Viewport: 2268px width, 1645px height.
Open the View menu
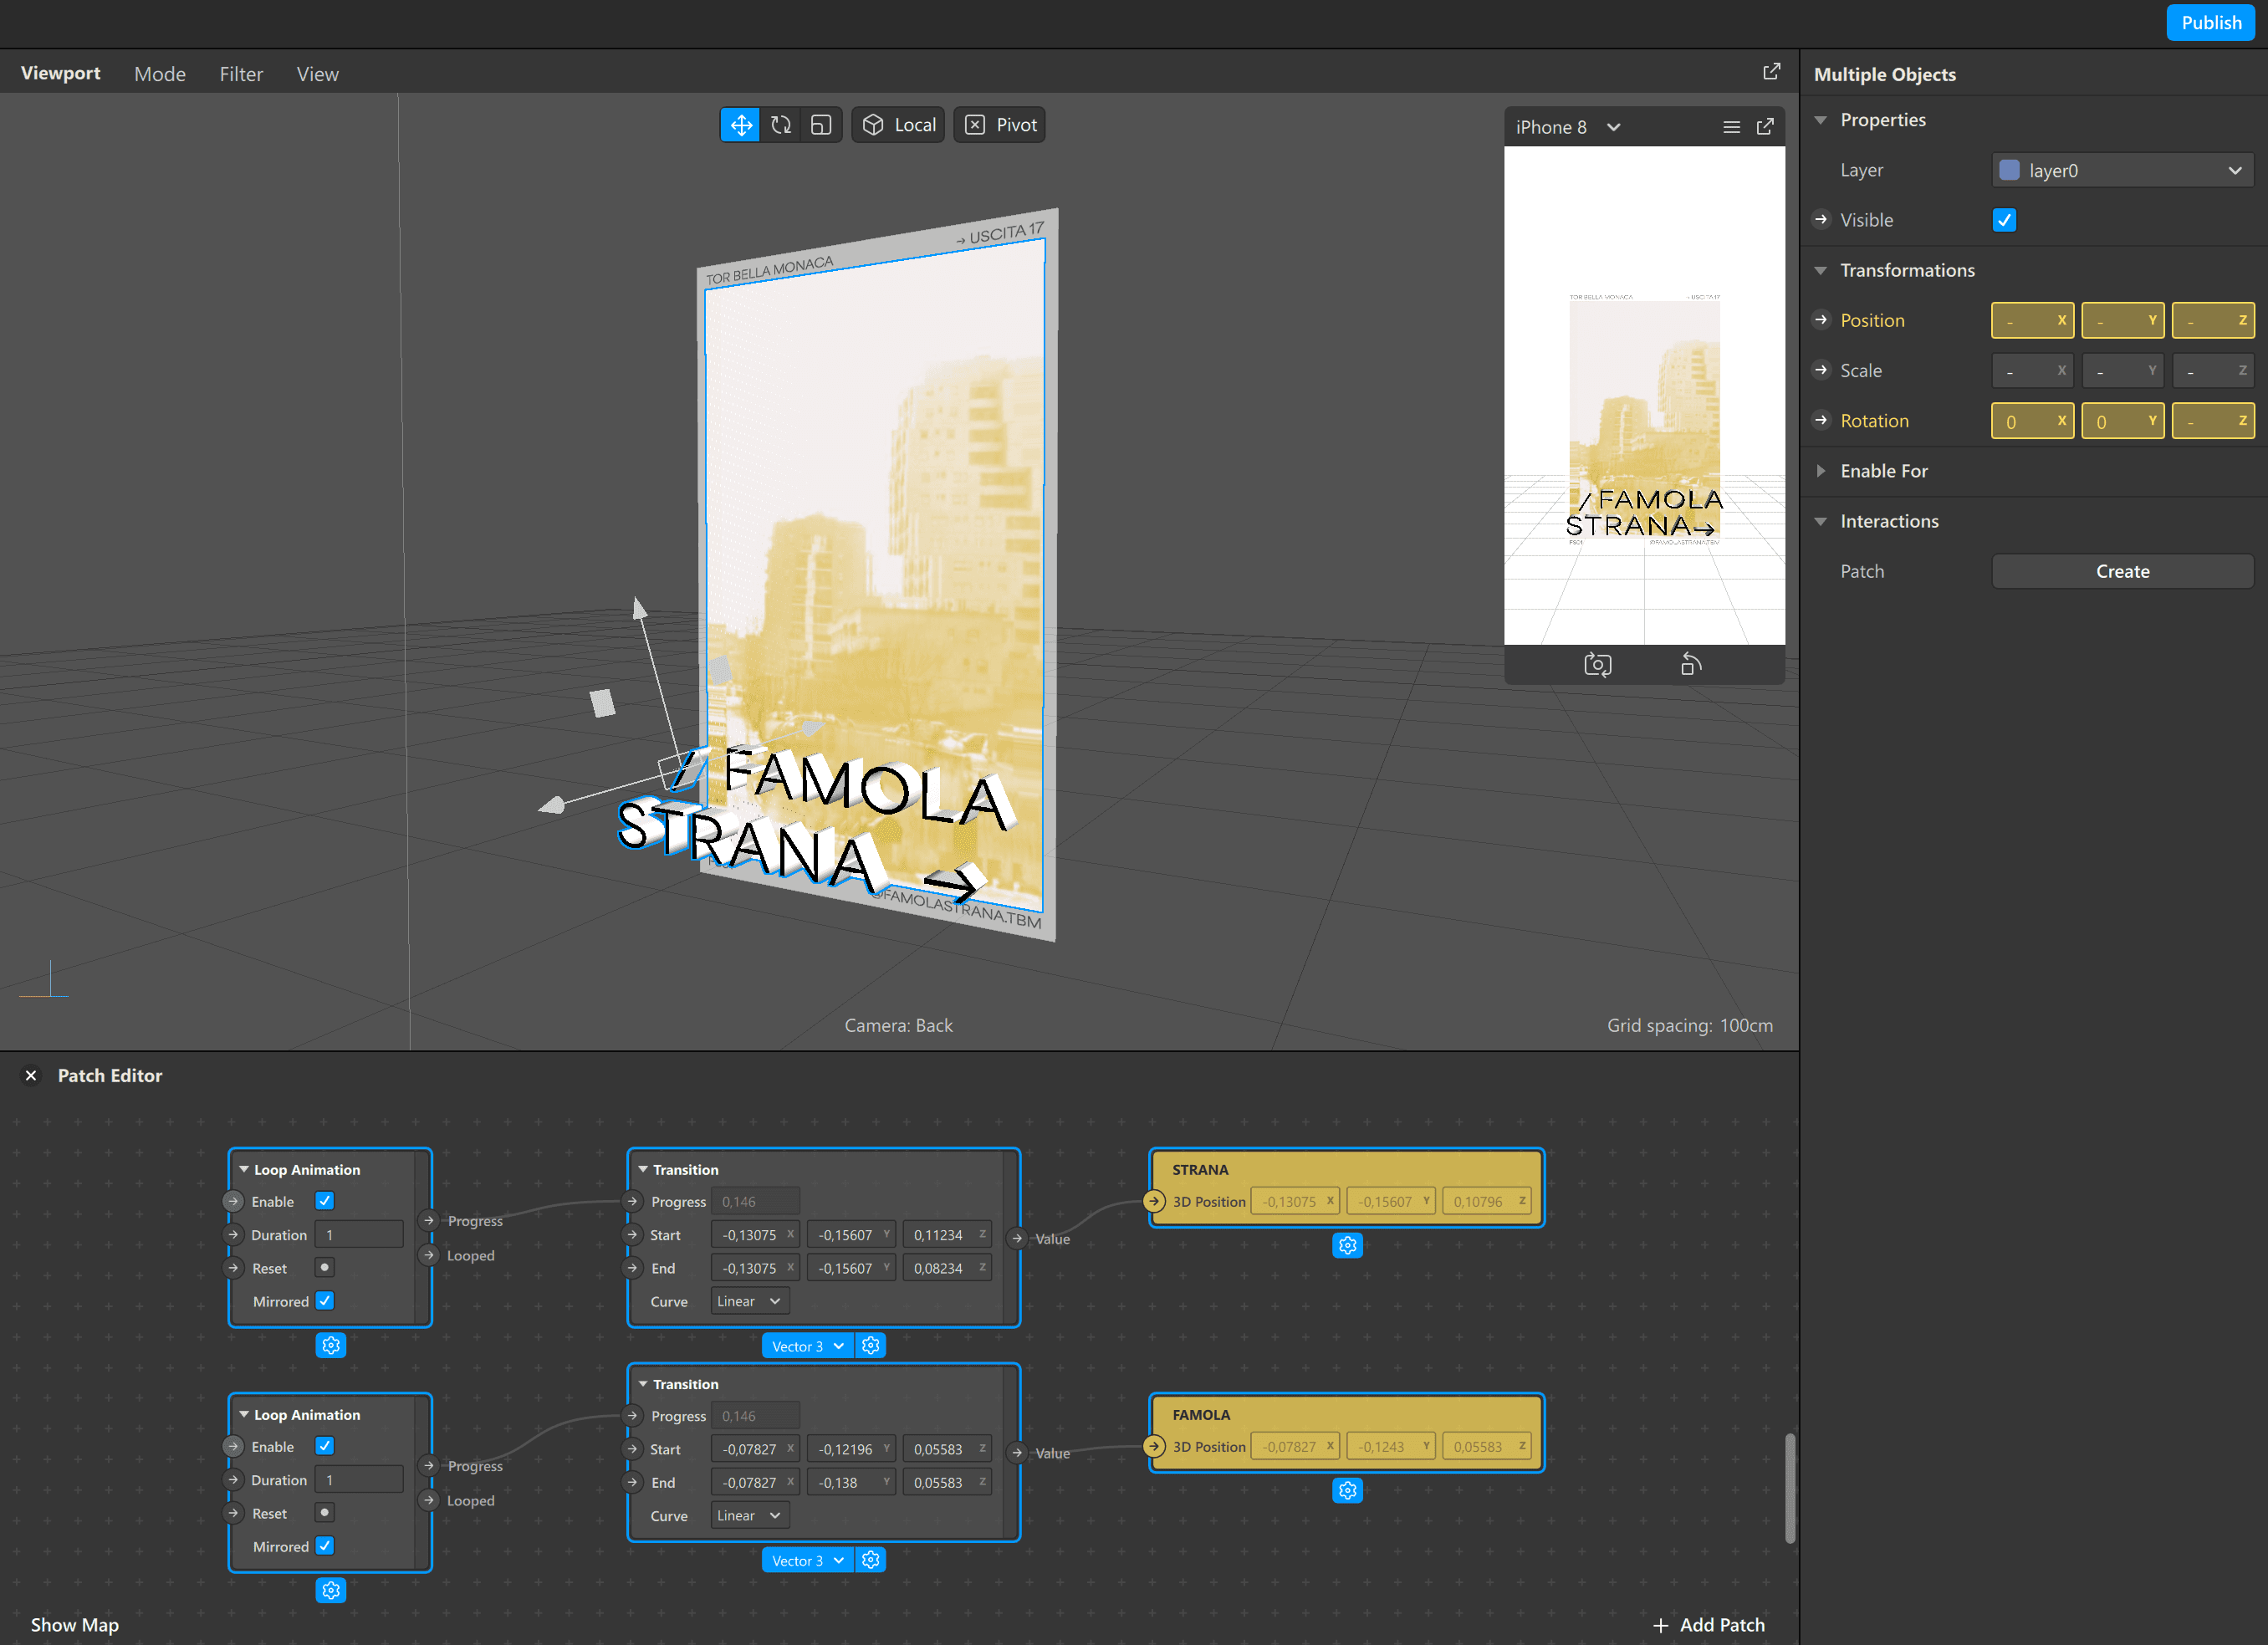(x=317, y=74)
